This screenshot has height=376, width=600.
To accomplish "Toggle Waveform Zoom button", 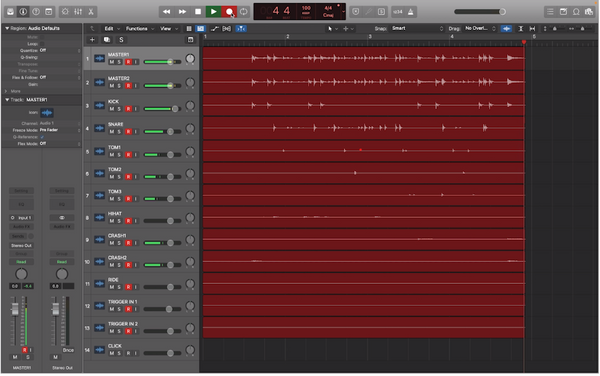I will (506, 29).
